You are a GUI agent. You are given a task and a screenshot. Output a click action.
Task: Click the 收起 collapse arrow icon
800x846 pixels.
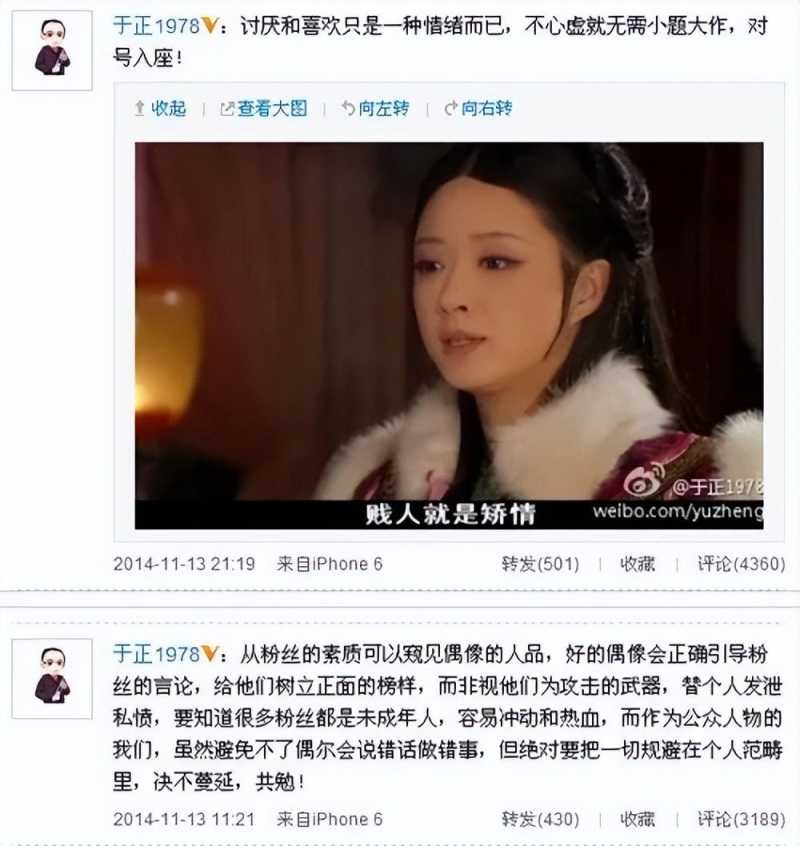[139, 108]
